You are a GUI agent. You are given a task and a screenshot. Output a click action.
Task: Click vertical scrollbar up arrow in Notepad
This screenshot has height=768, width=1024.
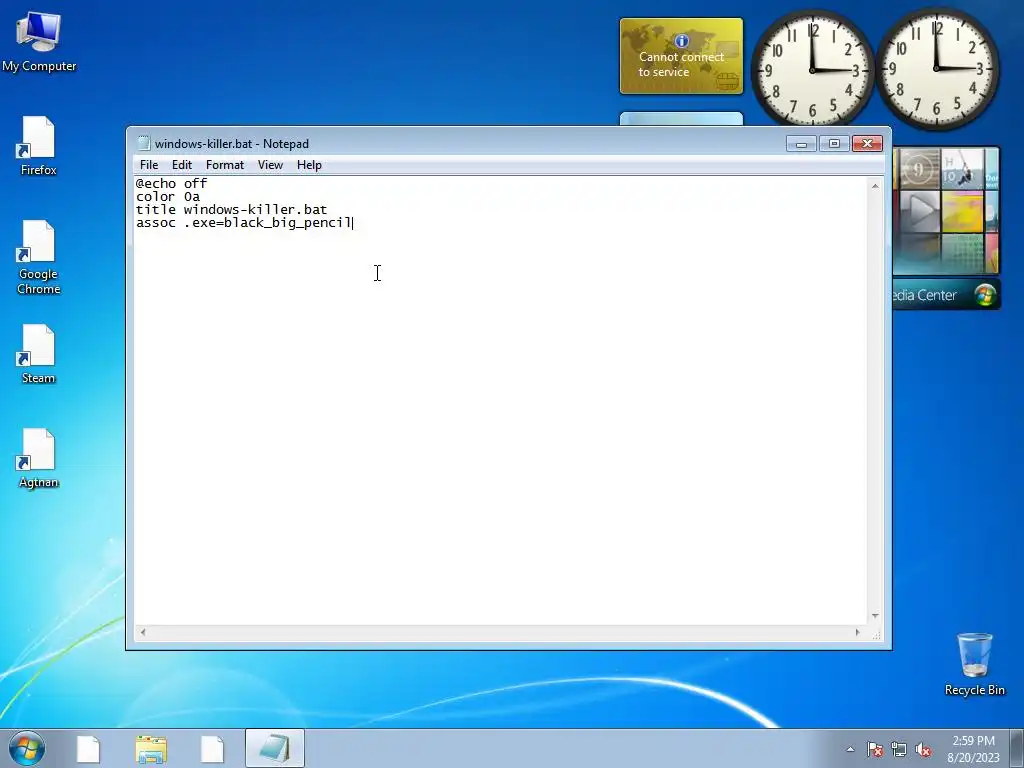point(875,186)
